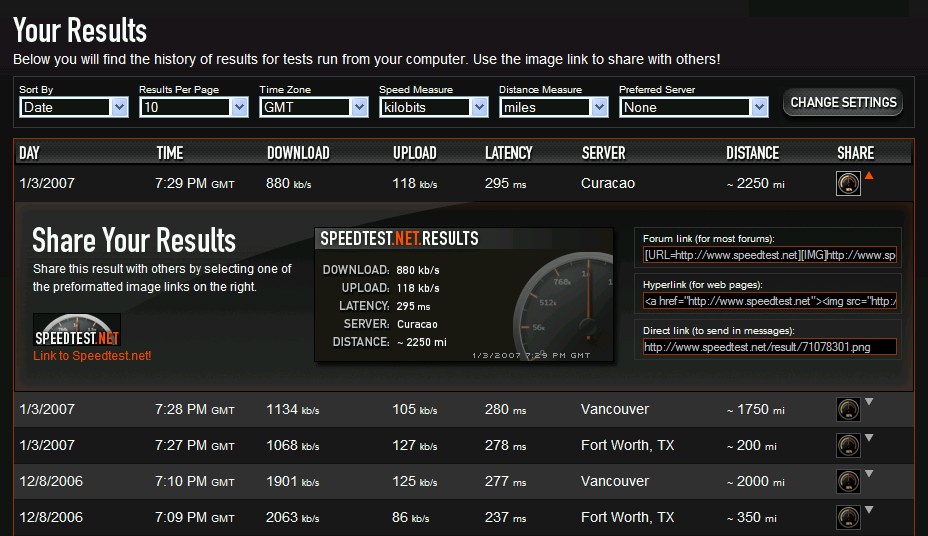
Task: Select the Forum link text field
Action: tap(769, 255)
